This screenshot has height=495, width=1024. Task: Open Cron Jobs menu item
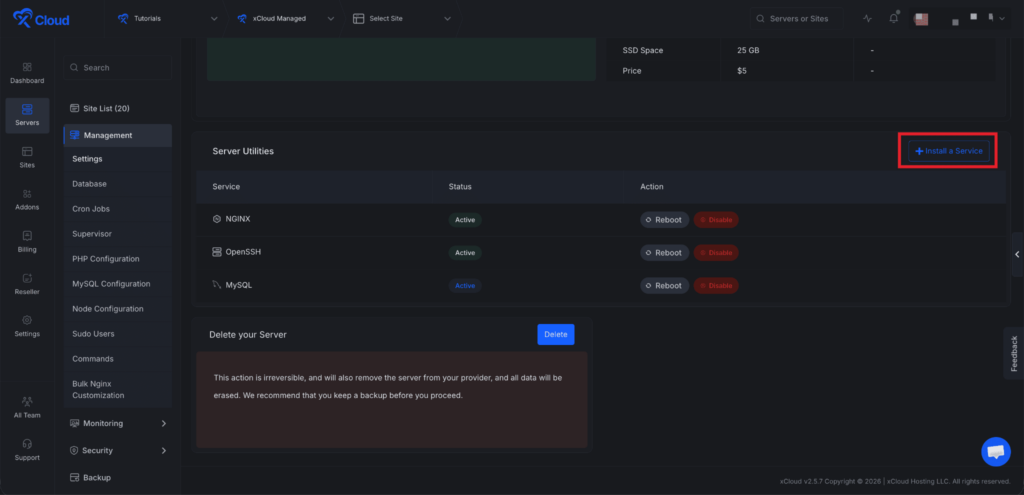tap(118, 209)
